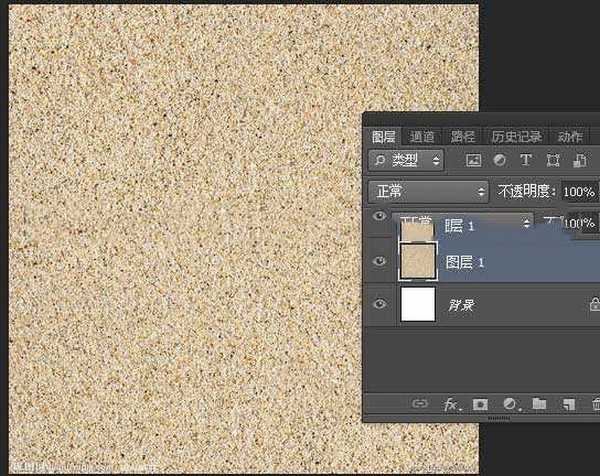This screenshot has width=600, height=476.
Task: Add a layer mask
Action: (480, 404)
